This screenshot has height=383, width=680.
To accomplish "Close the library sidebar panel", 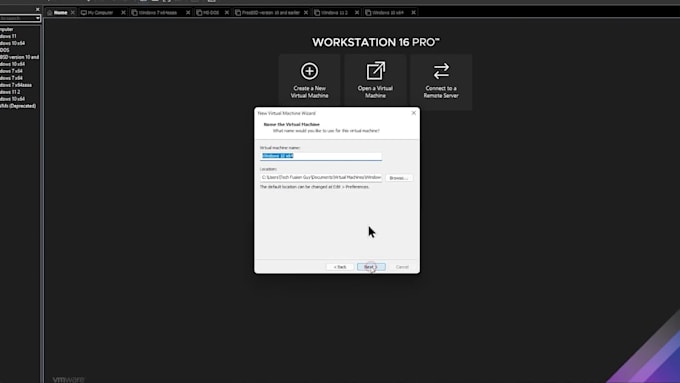I will [x=37, y=9].
